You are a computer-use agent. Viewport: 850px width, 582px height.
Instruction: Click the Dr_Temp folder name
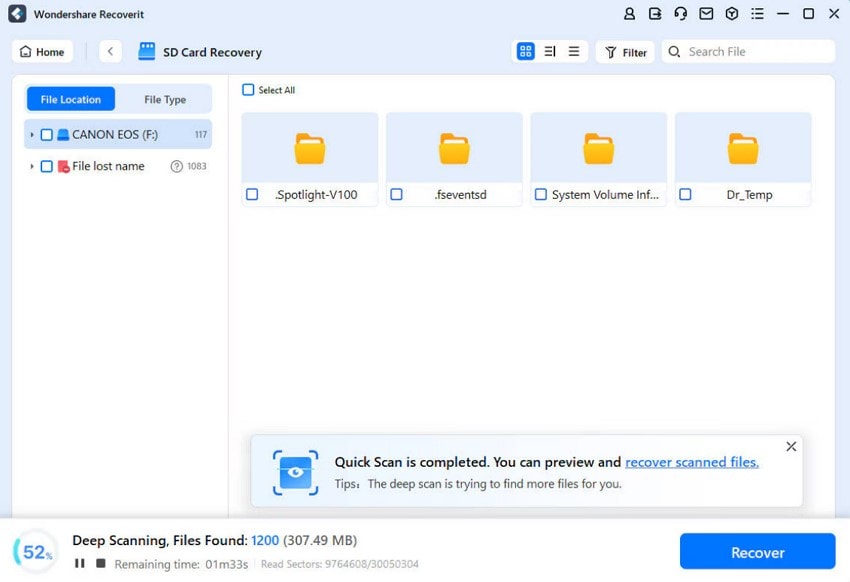[749, 195]
